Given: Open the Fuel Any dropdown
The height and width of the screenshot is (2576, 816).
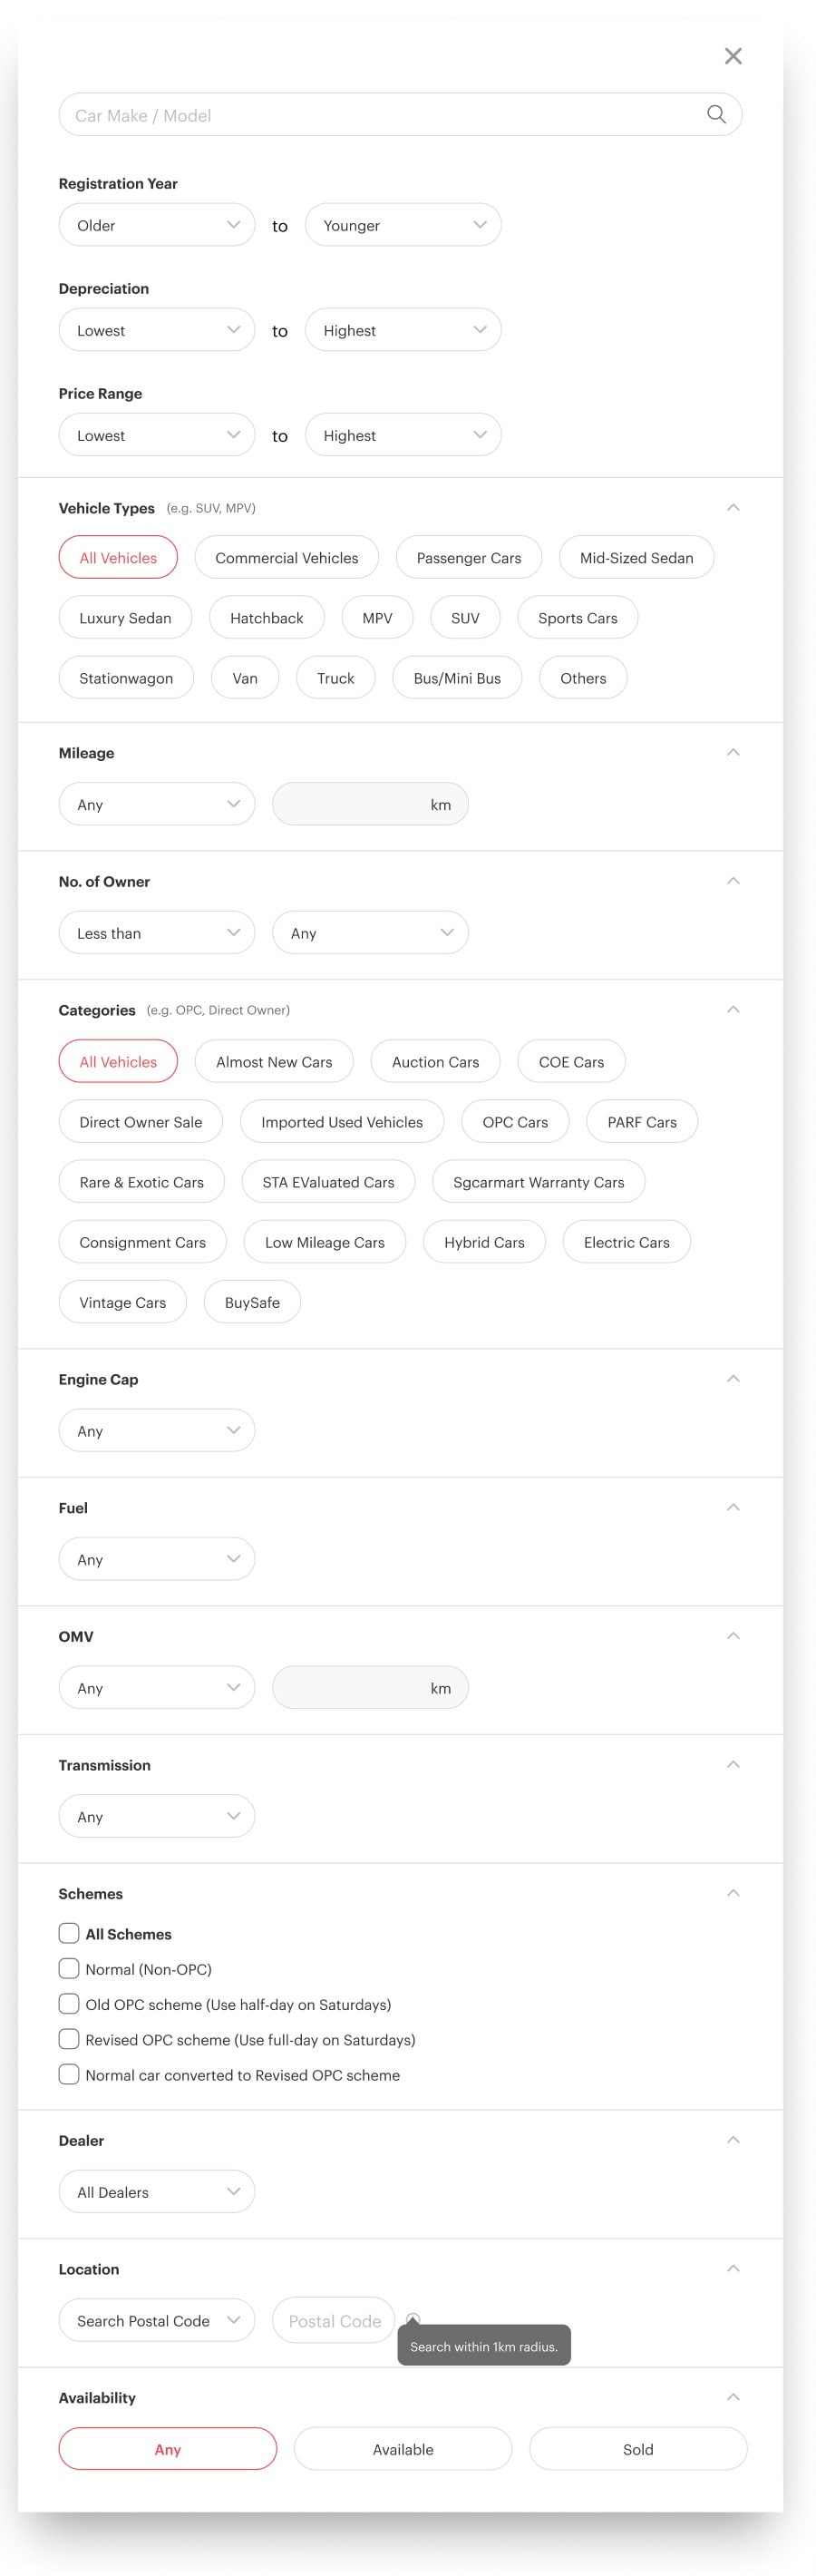Looking at the screenshot, I should coord(157,1558).
